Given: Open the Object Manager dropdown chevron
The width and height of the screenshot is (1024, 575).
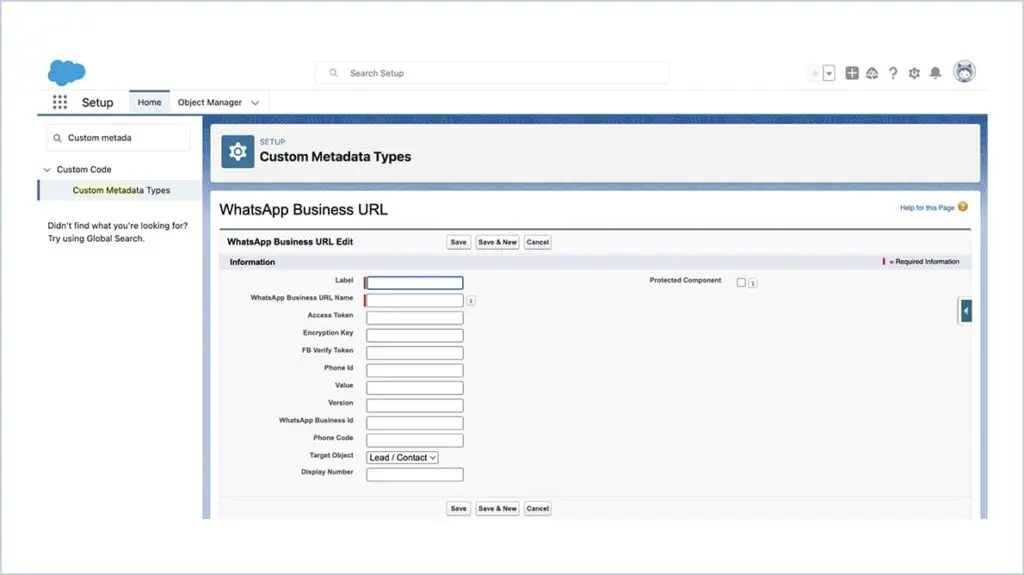Looking at the screenshot, I should pos(255,103).
